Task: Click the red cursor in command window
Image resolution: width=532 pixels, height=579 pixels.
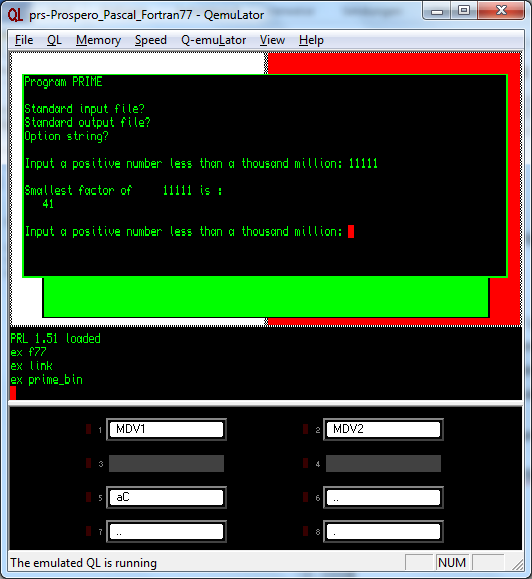Action: tap(13, 393)
